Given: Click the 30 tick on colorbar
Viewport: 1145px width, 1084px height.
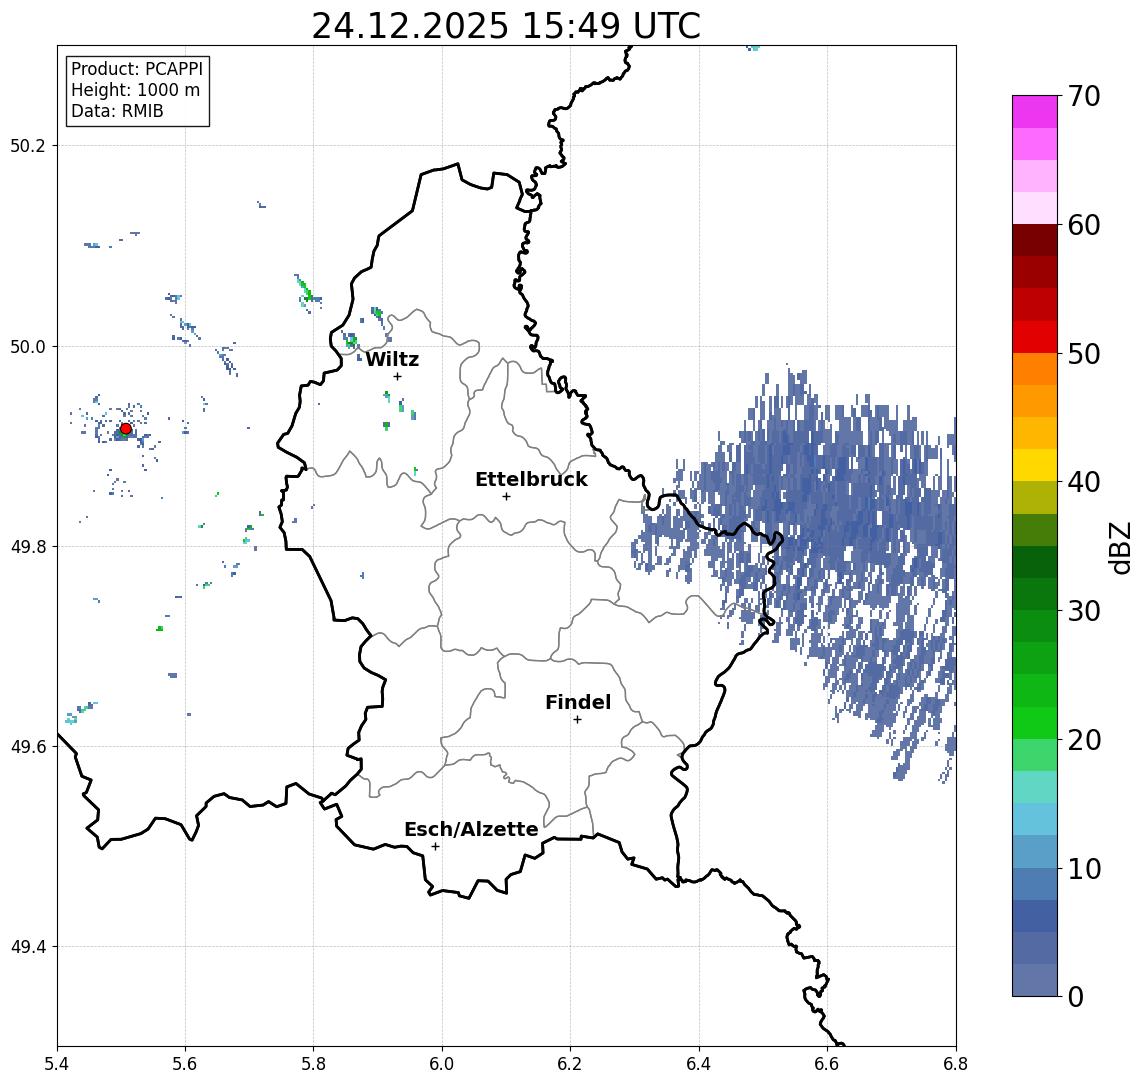Looking at the screenshot, I should [x=1084, y=610].
